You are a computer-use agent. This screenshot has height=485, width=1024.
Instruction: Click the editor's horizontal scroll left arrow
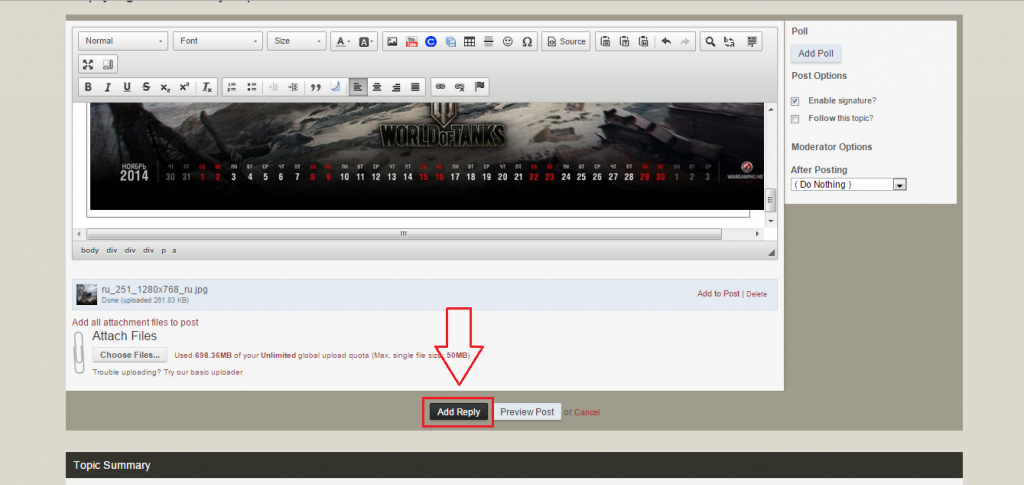click(x=79, y=234)
